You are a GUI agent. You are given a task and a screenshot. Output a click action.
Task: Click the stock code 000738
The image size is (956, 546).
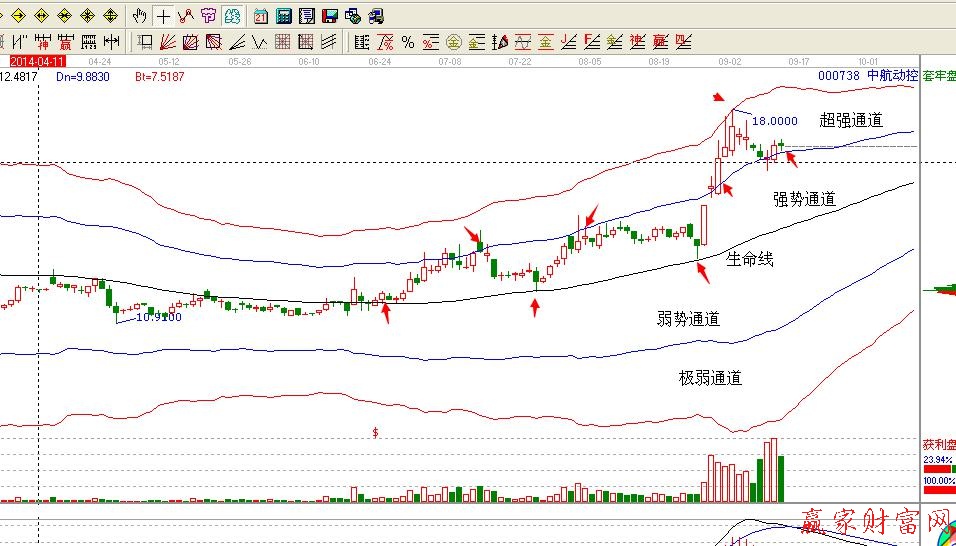click(840, 76)
